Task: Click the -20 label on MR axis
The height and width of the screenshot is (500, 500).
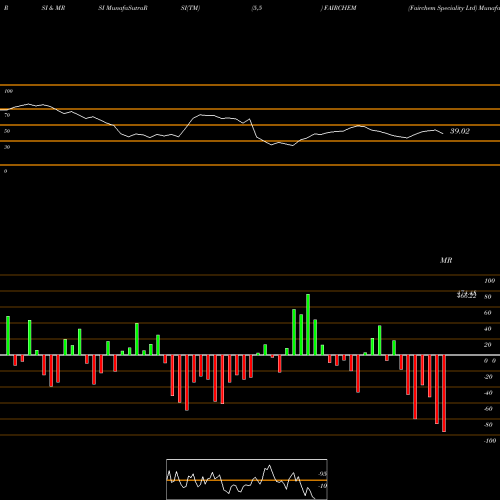Action: click(488, 377)
